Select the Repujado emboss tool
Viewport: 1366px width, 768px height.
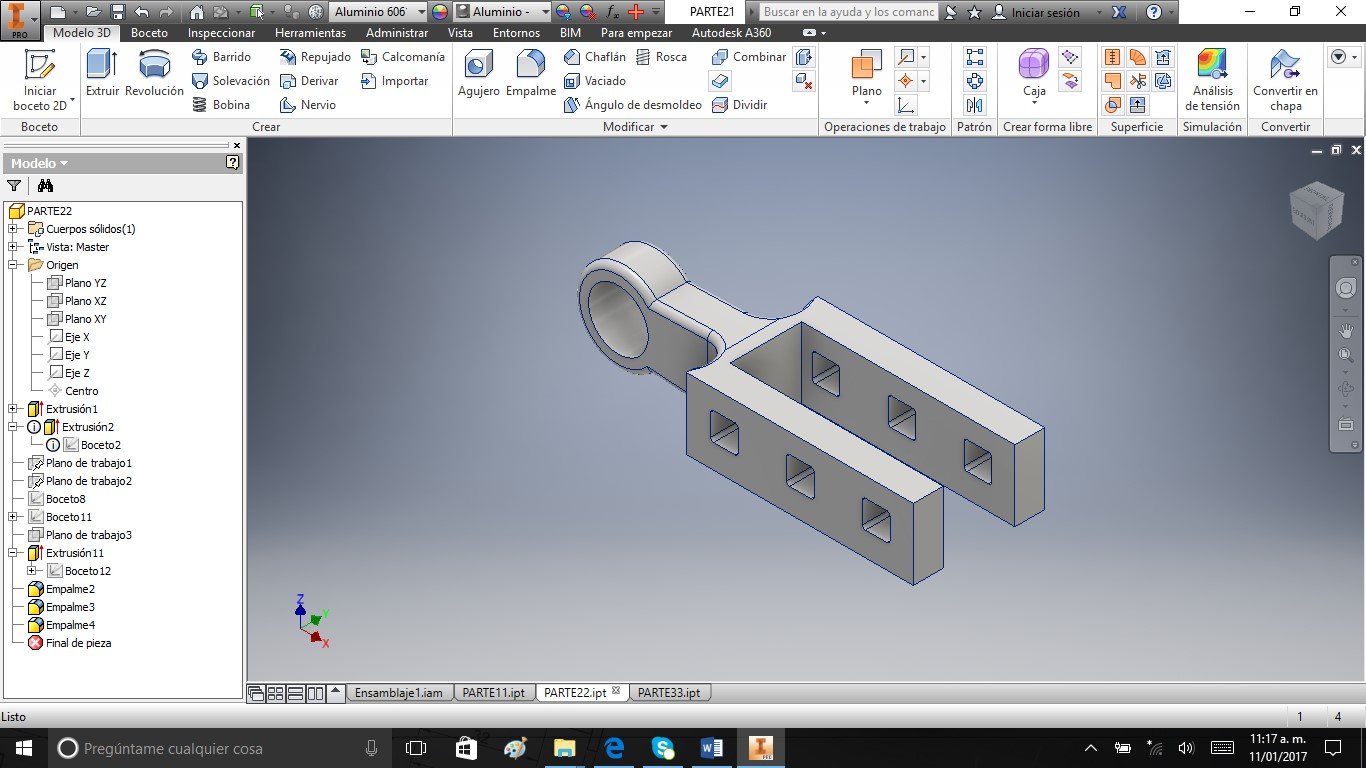coord(315,57)
